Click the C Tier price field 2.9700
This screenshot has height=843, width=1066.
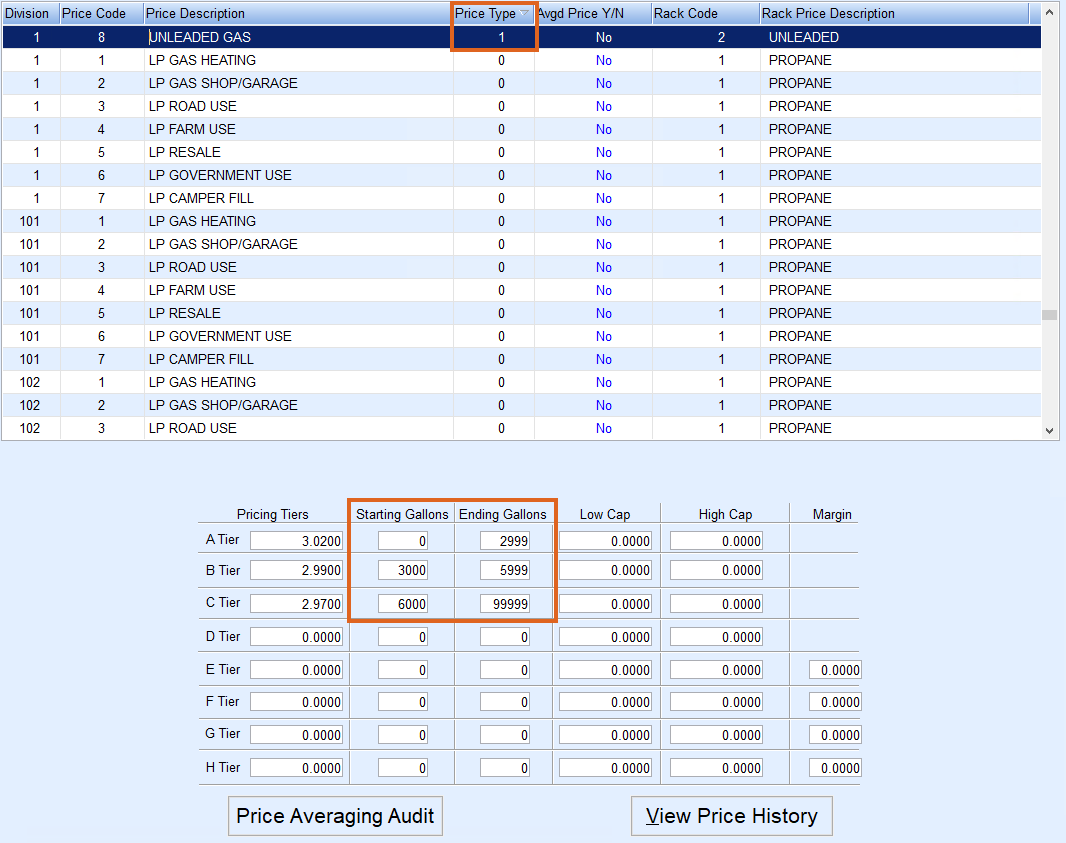[x=296, y=603]
